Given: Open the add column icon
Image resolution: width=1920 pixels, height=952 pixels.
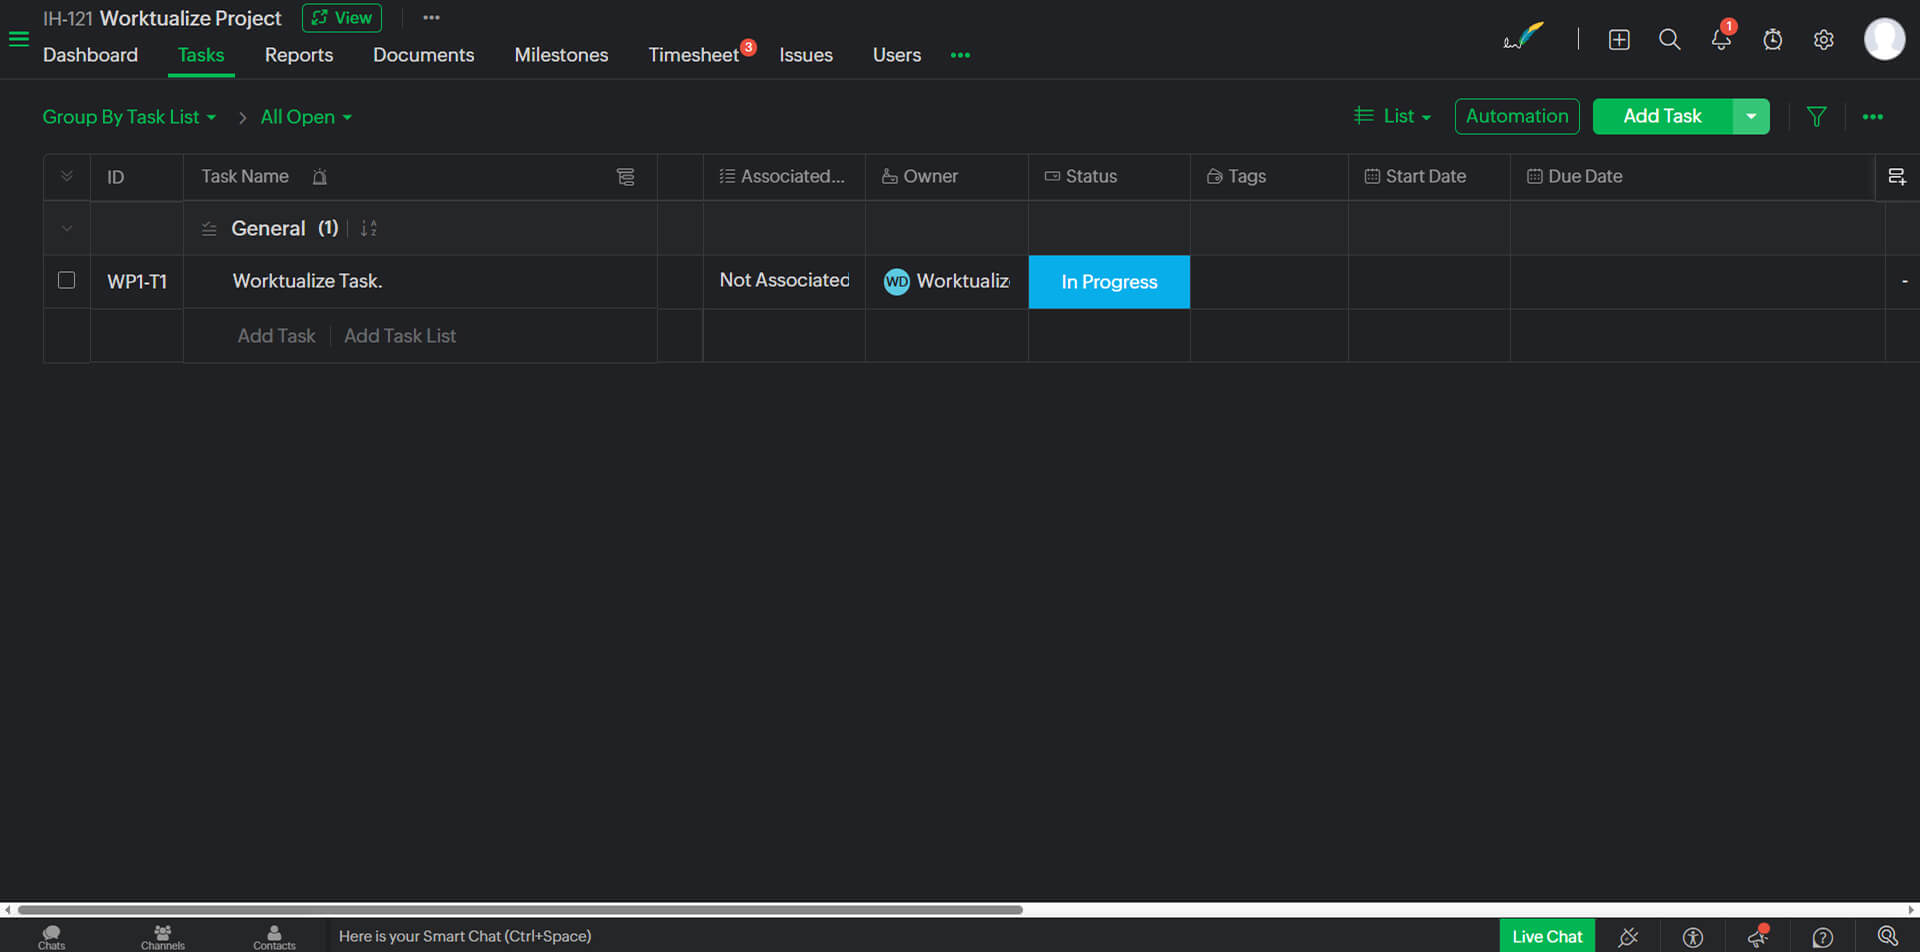Looking at the screenshot, I should (1896, 177).
